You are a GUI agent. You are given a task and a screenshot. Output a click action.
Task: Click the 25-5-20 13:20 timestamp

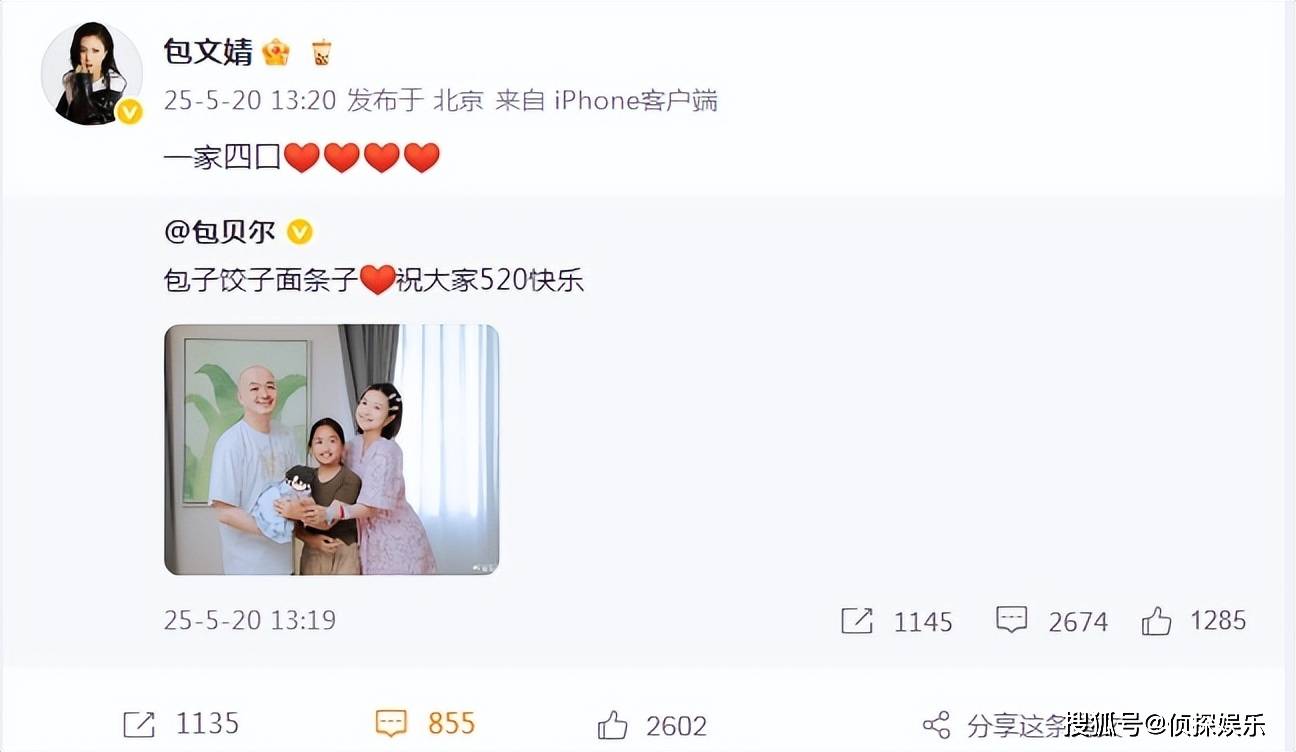click(249, 100)
